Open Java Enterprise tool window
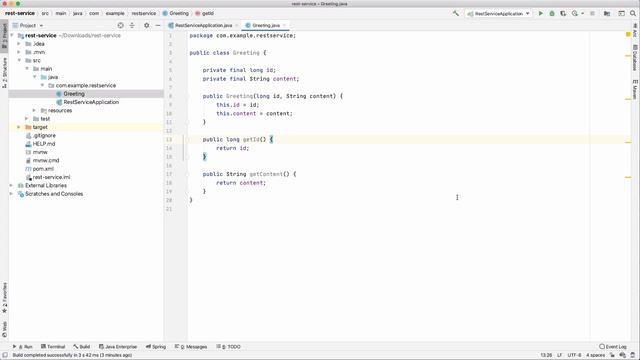The width and height of the screenshot is (640, 360). 118,347
